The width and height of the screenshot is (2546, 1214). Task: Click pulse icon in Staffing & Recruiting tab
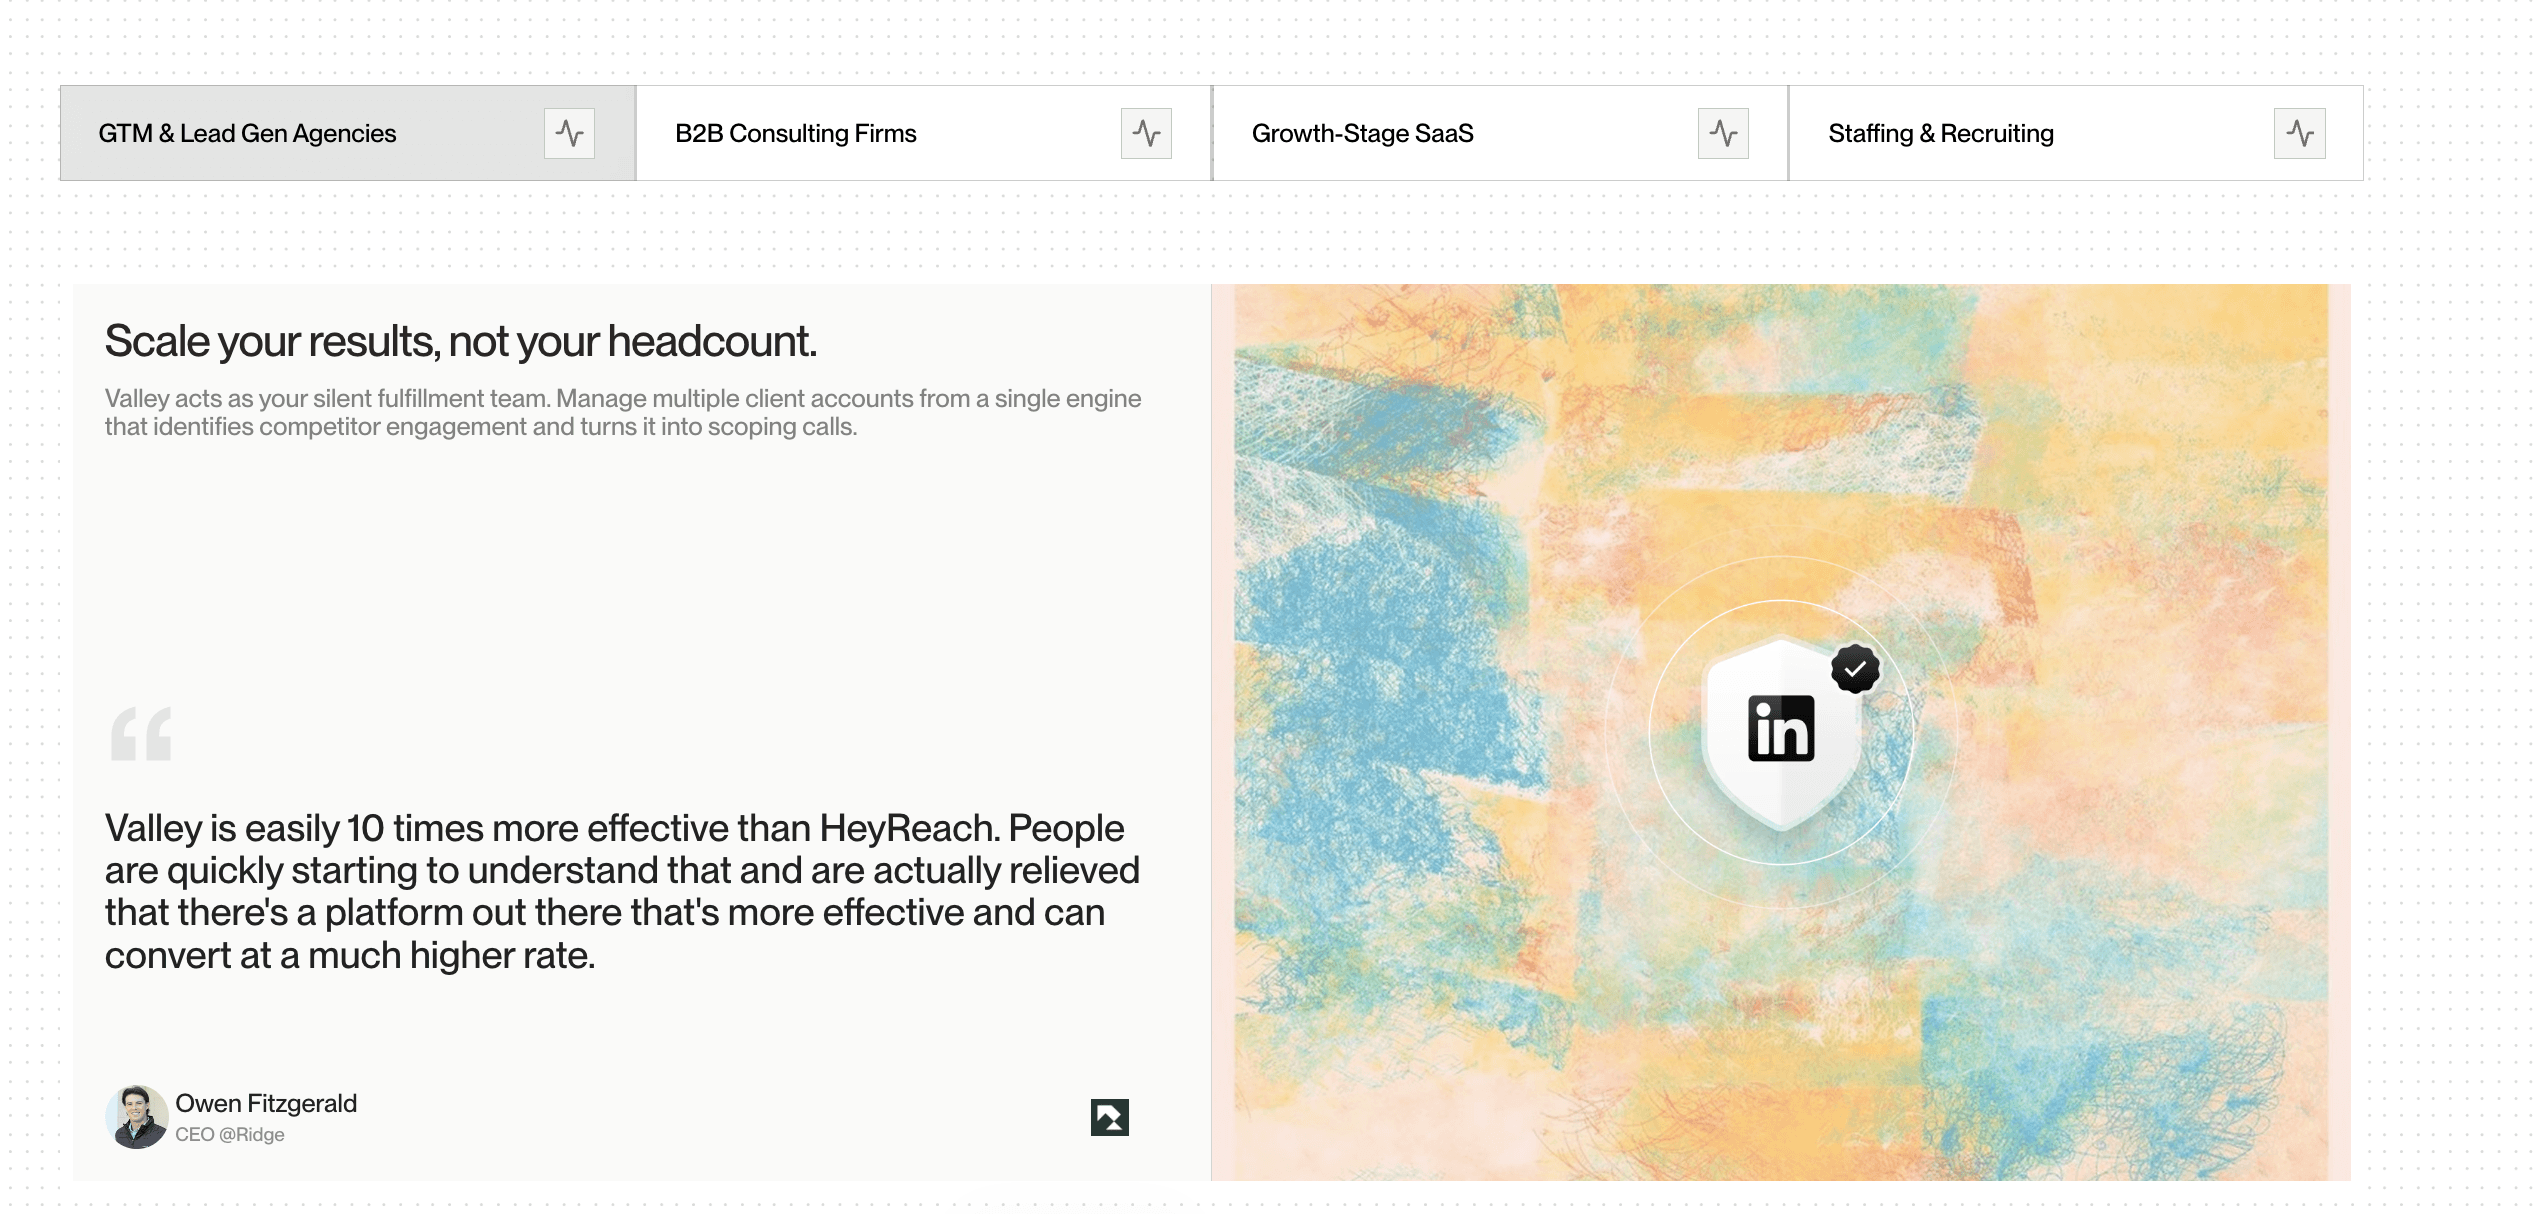(2299, 133)
